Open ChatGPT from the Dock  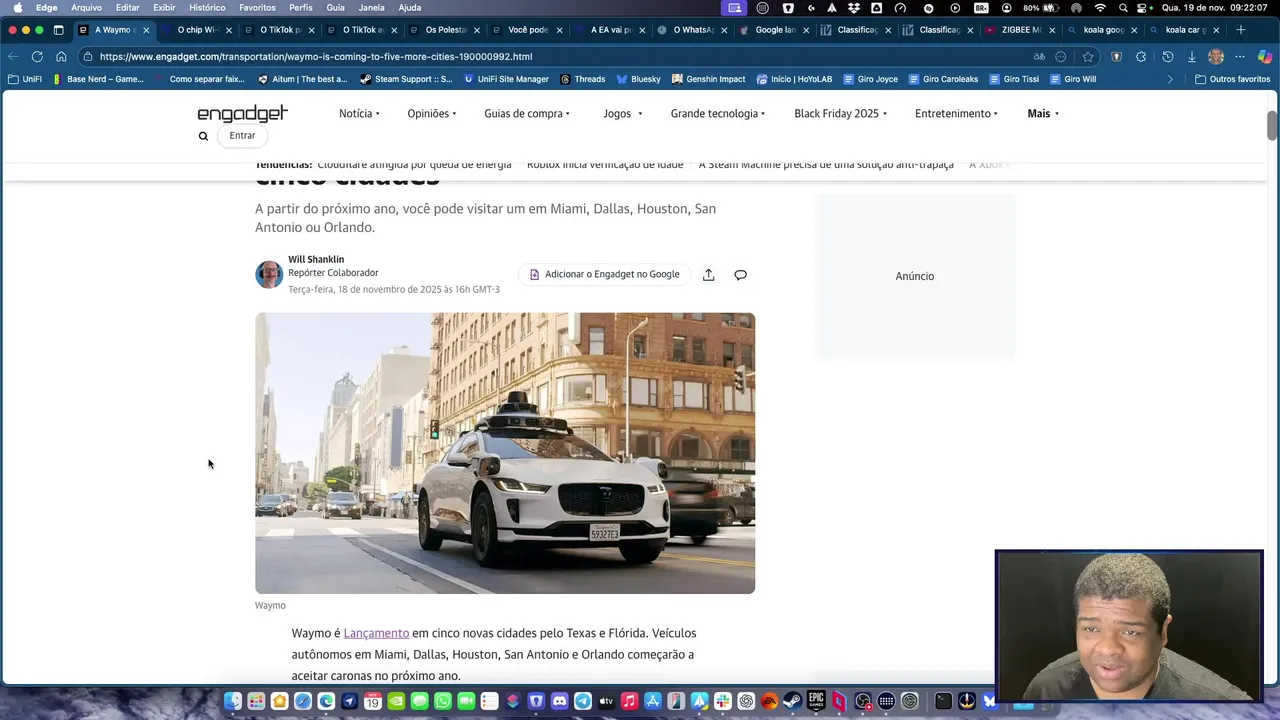click(x=746, y=701)
